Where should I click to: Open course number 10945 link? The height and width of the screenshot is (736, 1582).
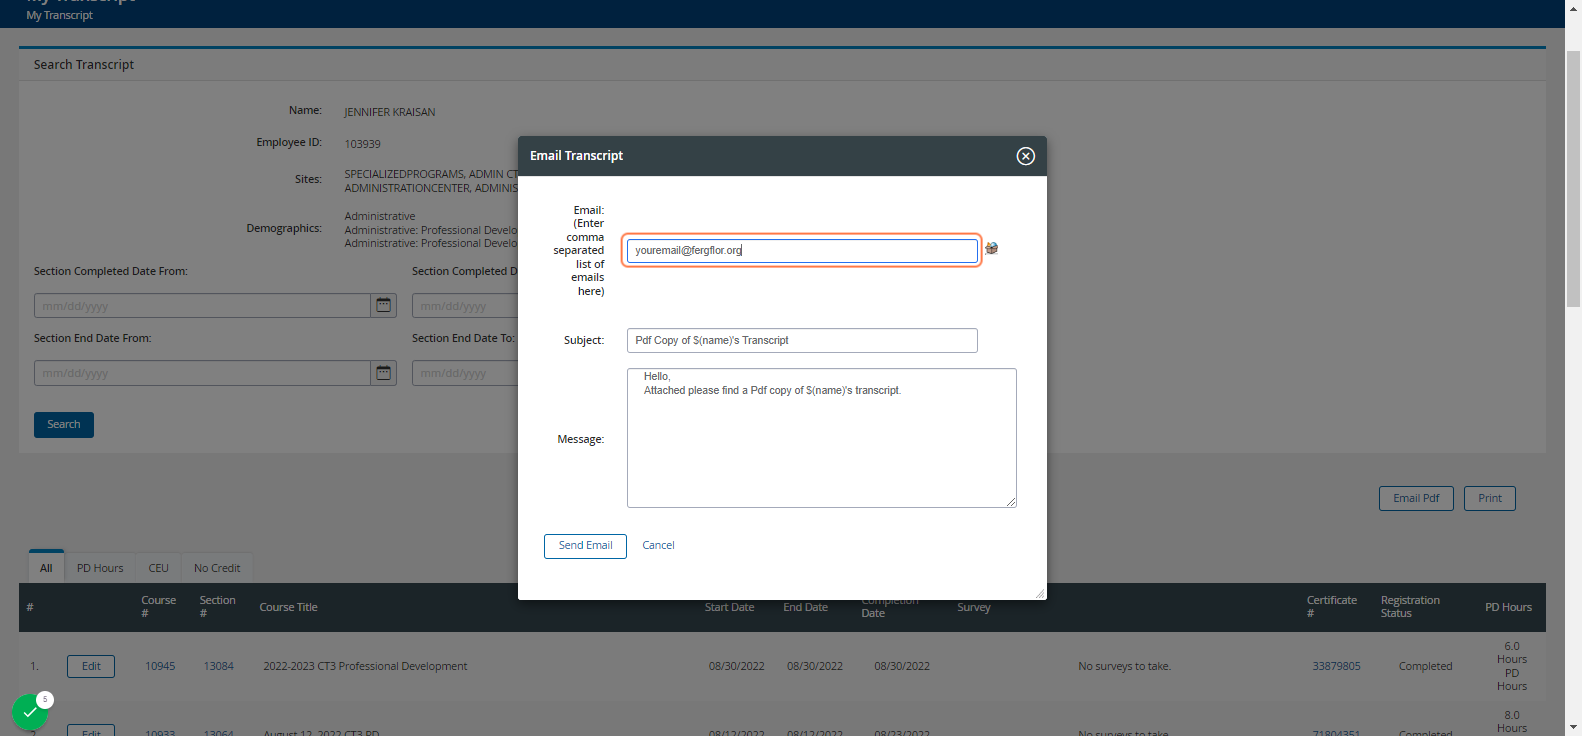[x=160, y=666]
